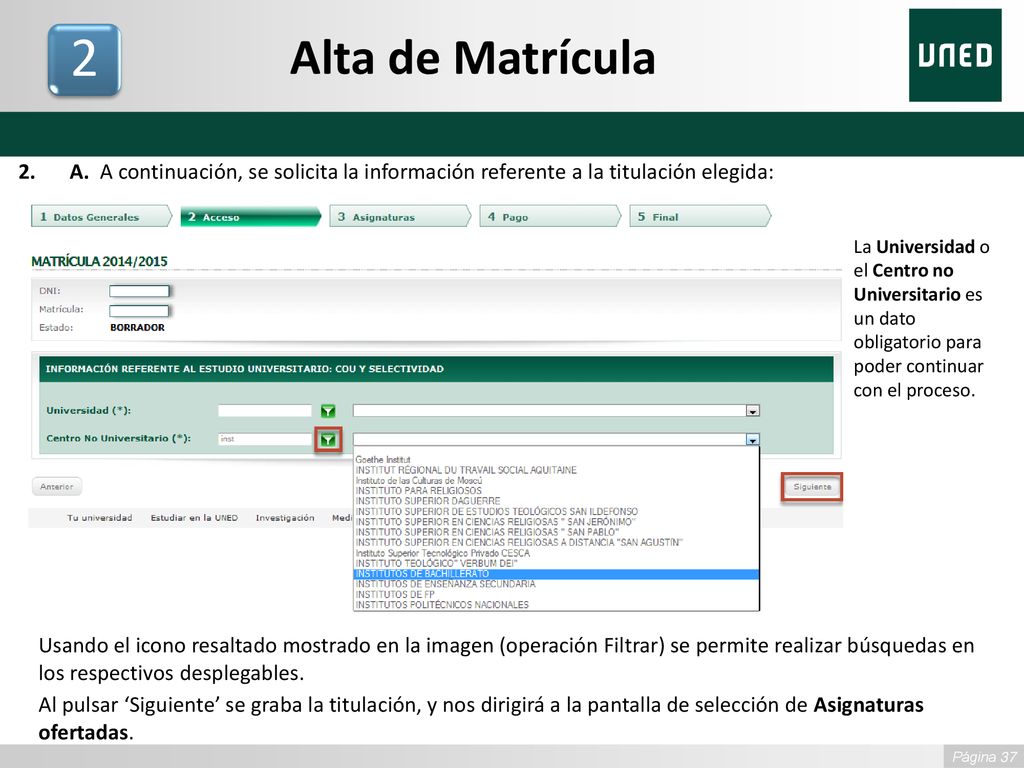Select 'INSTITUTO SUPERIOR DAGUERRE' option
The height and width of the screenshot is (768, 1024).
[556, 501]
